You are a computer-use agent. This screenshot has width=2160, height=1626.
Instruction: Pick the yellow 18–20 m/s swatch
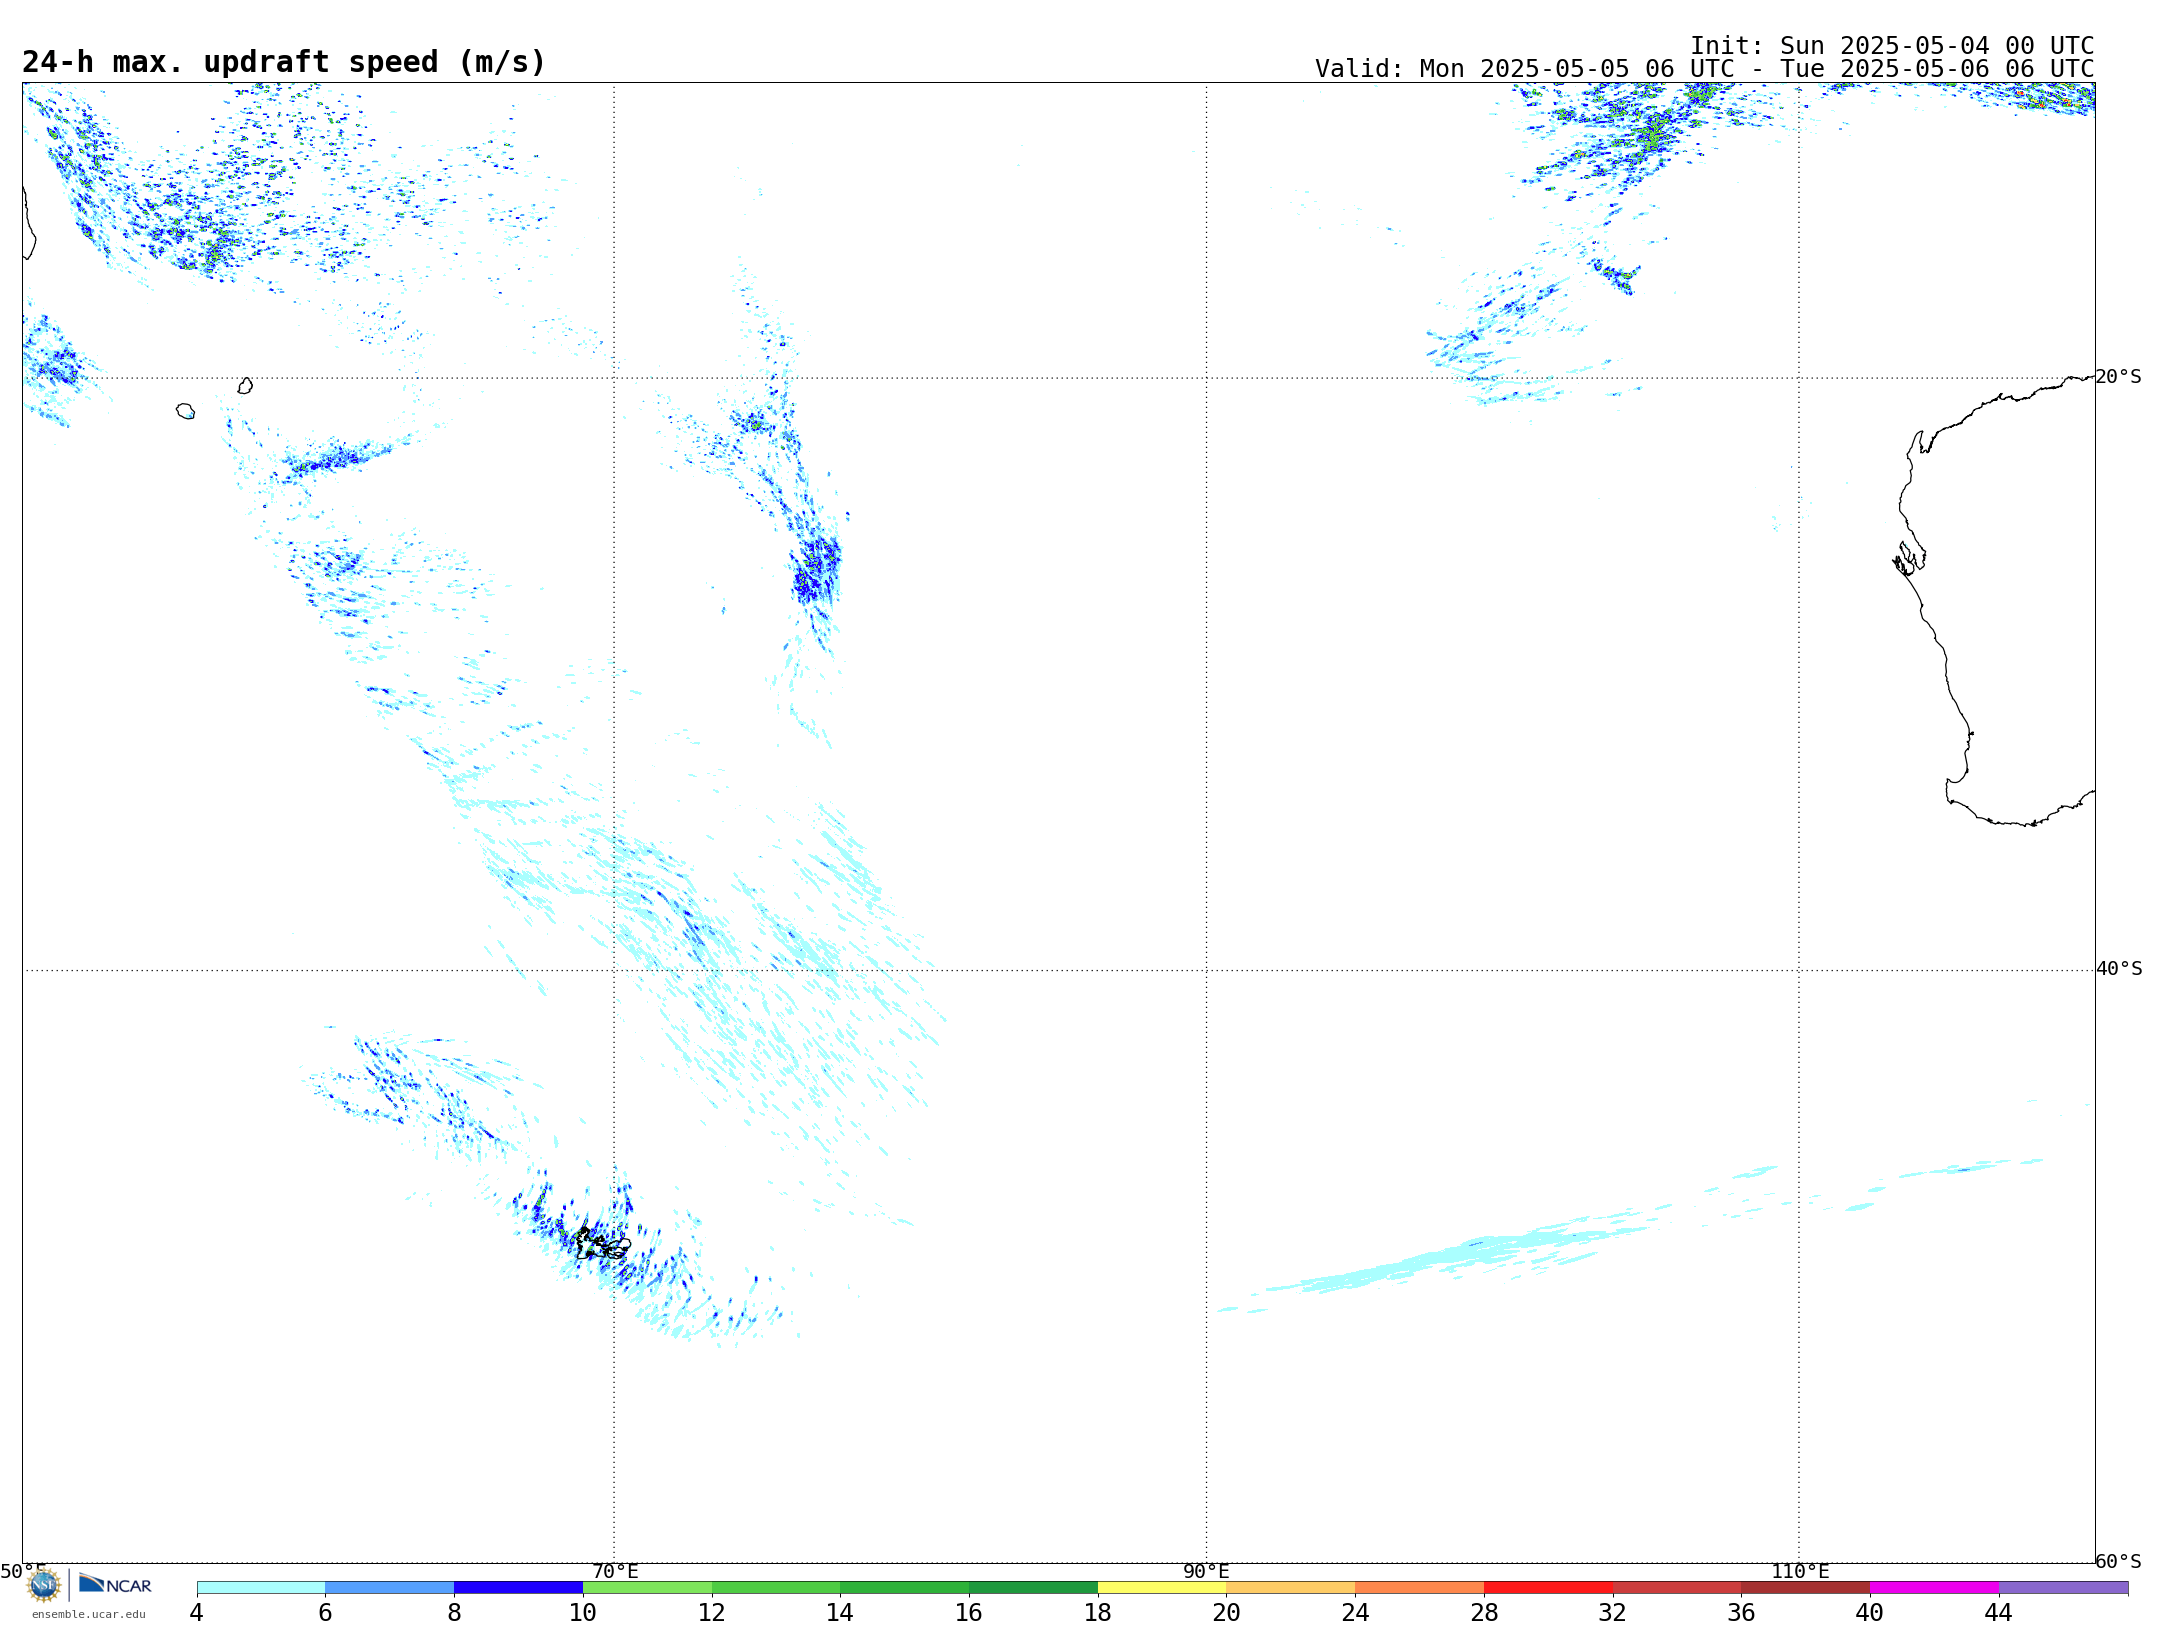click(x=1162, y=1588)
